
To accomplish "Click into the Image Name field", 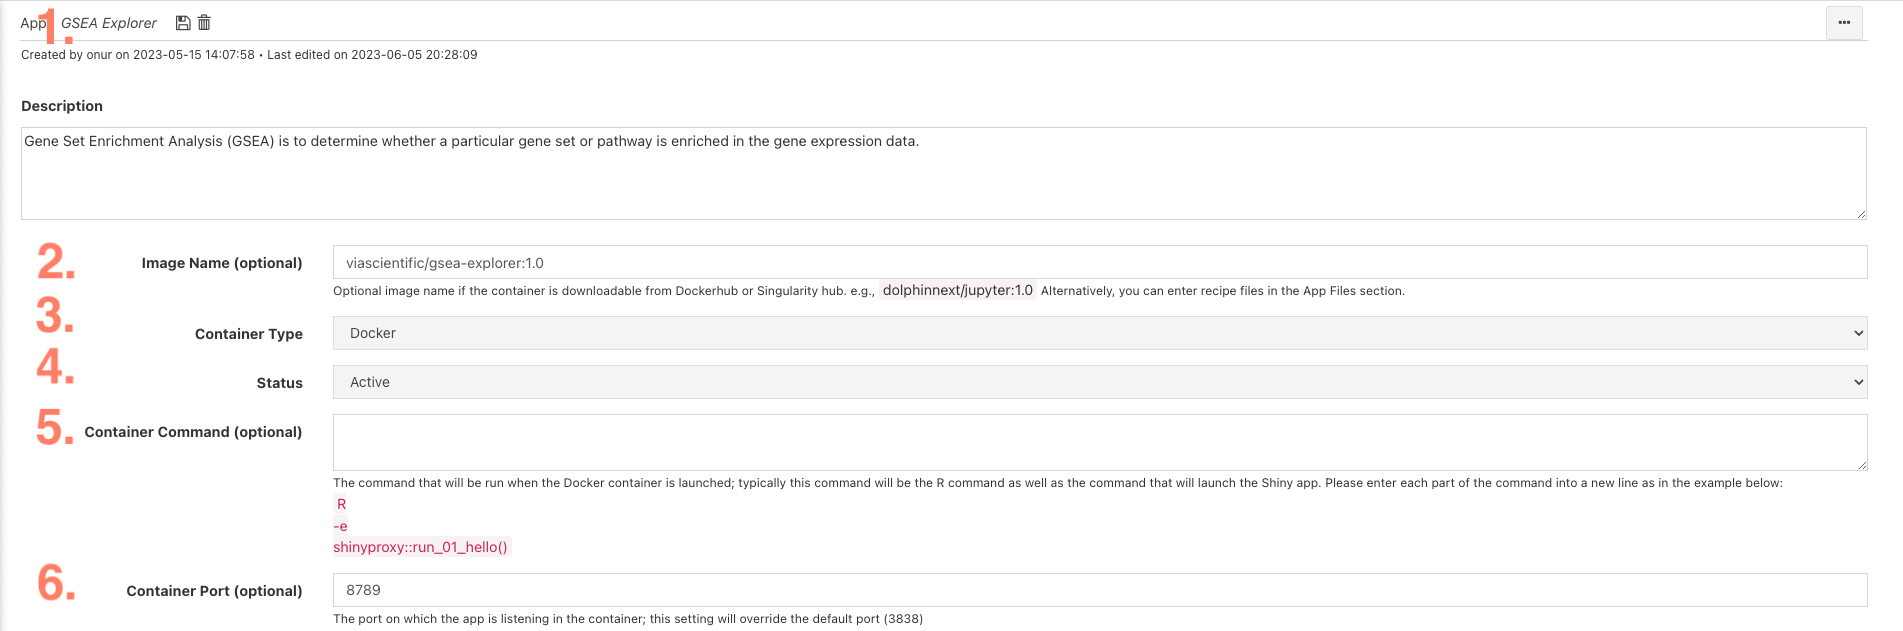I will tap(1100, 263).
